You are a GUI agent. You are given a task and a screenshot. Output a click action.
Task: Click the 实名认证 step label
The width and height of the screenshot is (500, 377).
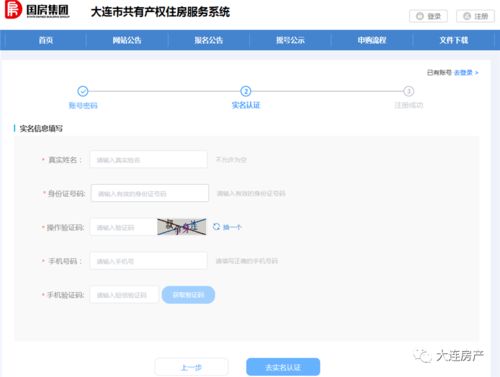tap(246, 105)
